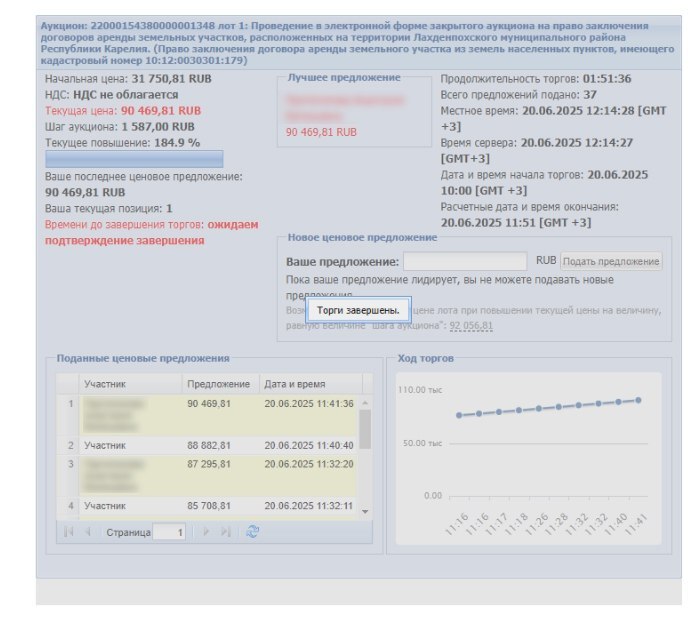Click the Торги завершены notification popup
Screen dimensions: 698x625
pos(358,310)
